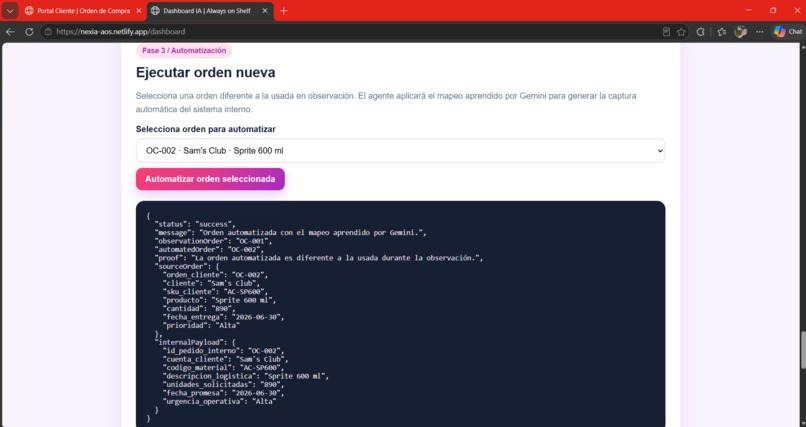Go back to the previous page
The height and width of the screenshot is (427, 806).
point(10,32)
